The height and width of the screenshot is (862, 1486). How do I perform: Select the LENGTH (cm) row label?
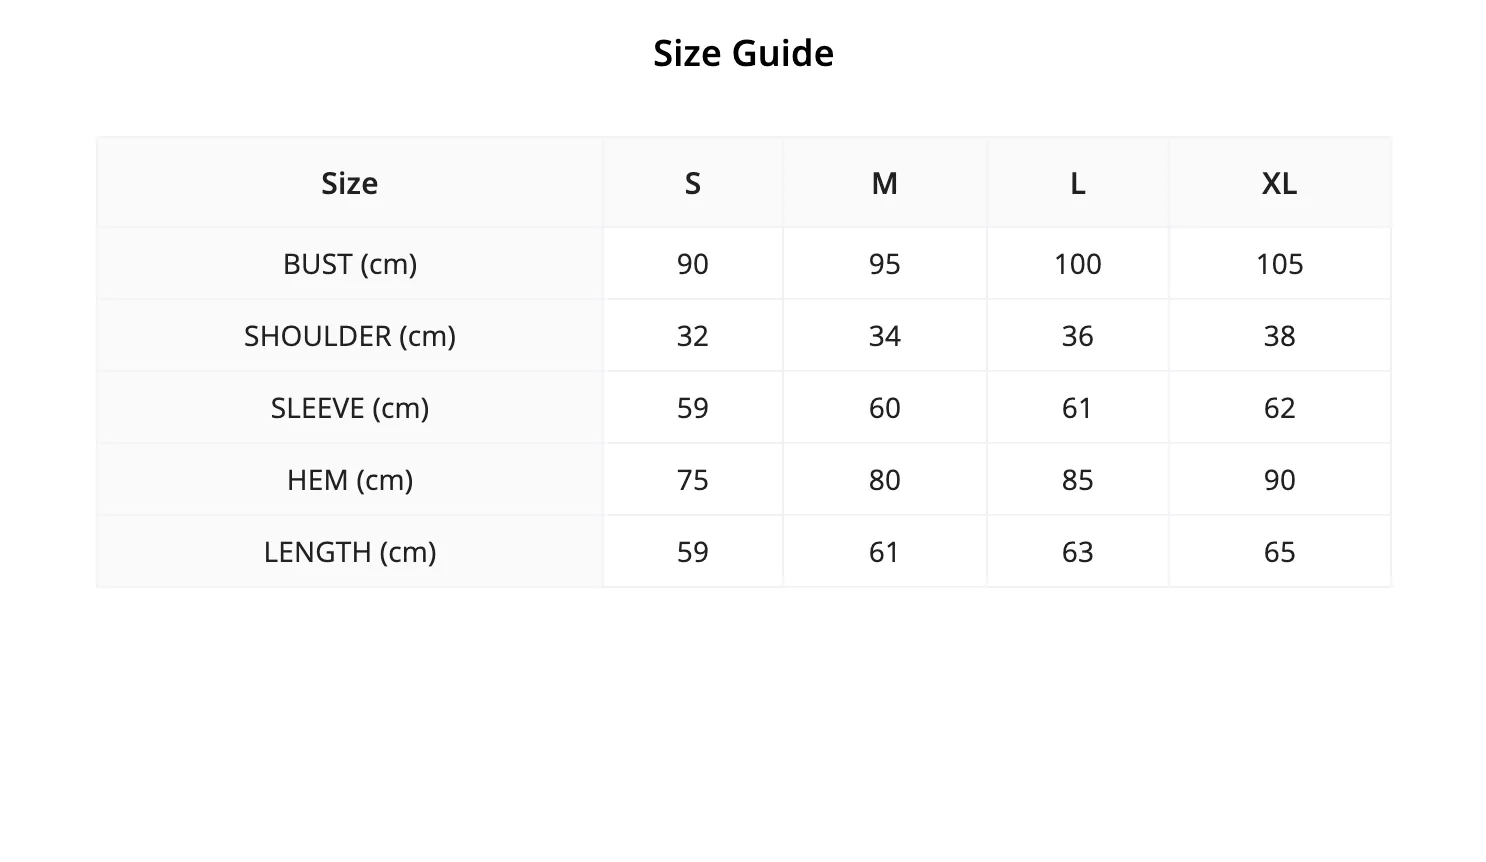pyautogui.click(x=350, y=552)
